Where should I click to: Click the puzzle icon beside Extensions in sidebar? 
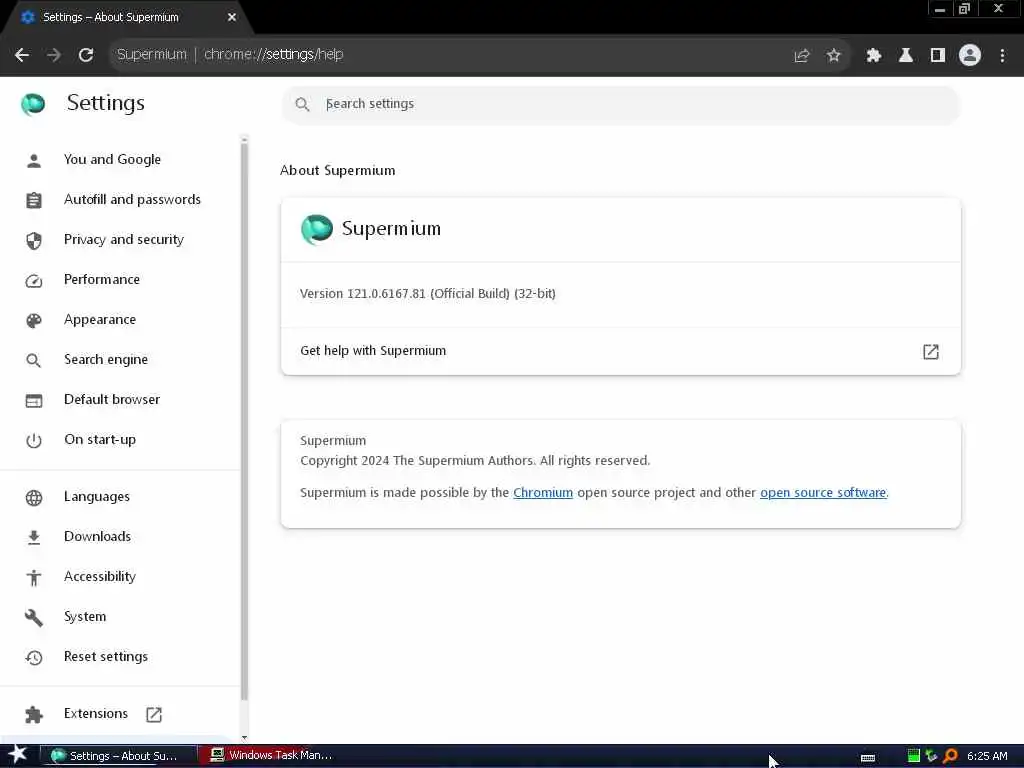[34, 715]
